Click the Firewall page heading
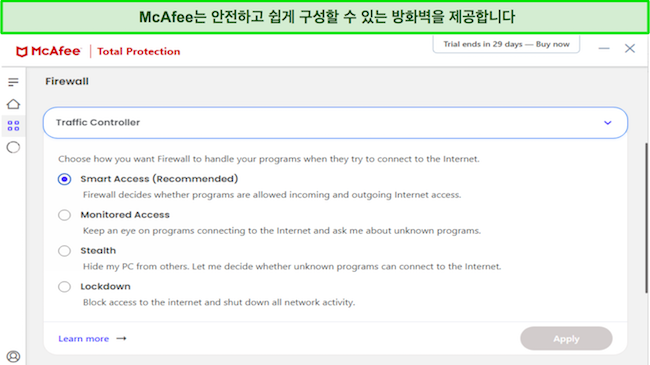The image size is (650, 365). 67,81
